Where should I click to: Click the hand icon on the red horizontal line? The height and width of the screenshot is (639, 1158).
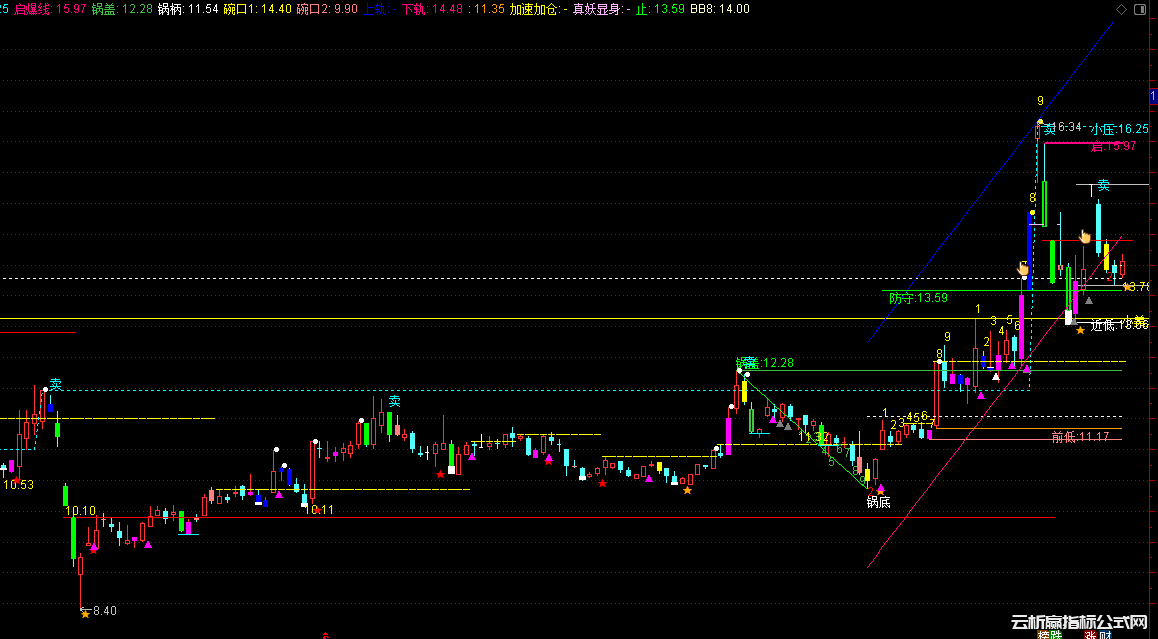[x=1084, y=237]
